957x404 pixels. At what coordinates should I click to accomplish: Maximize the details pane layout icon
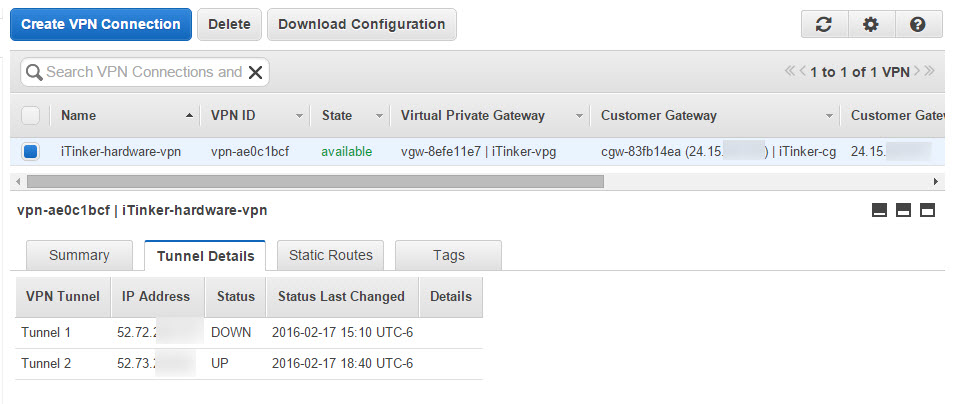(927, 210)
